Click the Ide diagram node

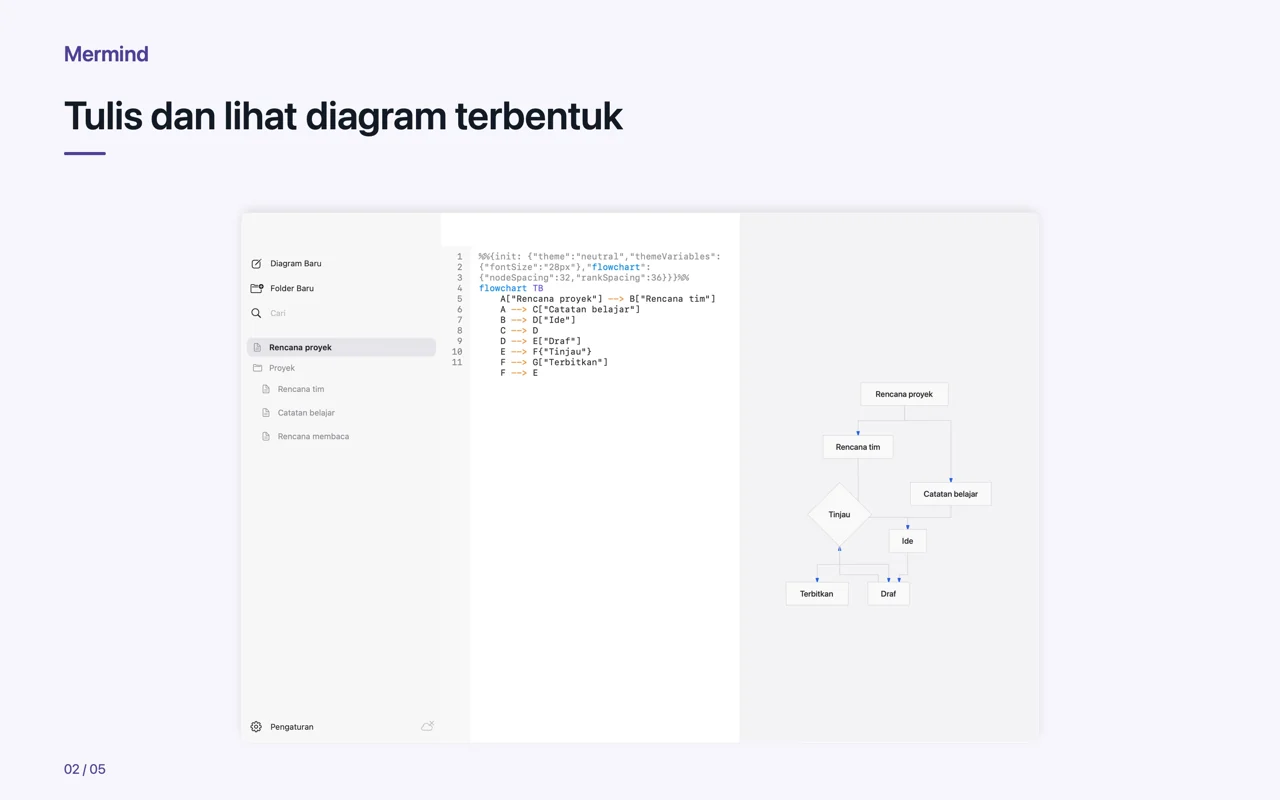(x=907, y=541)
